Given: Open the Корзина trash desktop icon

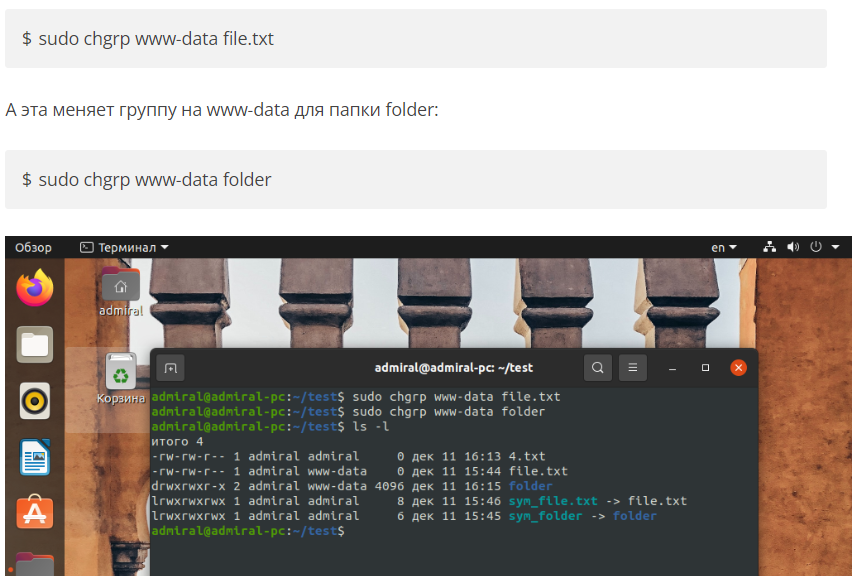Looking at the screenshot, I should [x=121, y=379].
